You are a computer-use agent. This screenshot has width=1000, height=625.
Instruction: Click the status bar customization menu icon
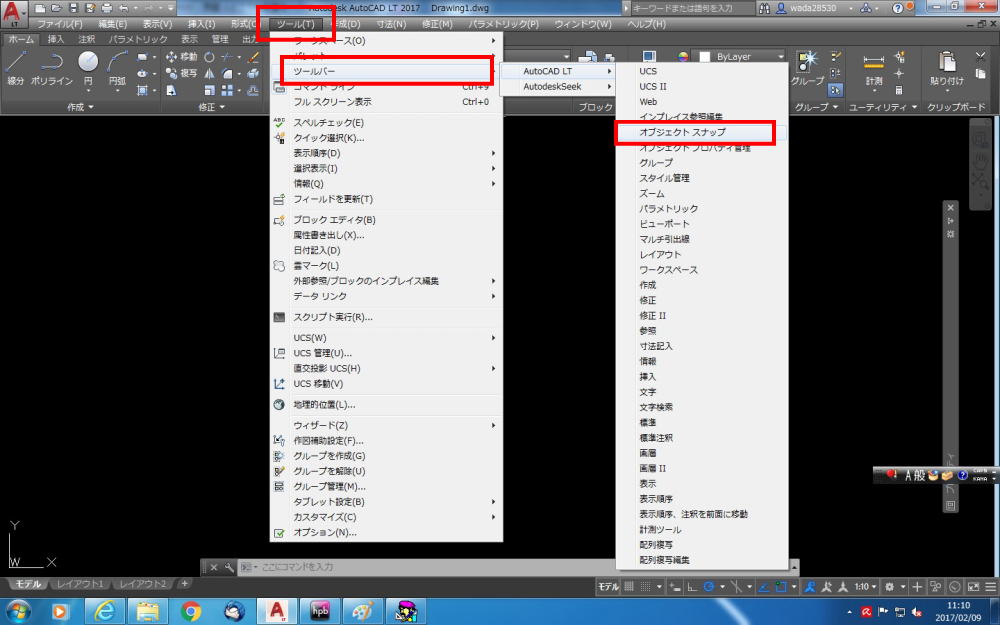coord(990,587)
